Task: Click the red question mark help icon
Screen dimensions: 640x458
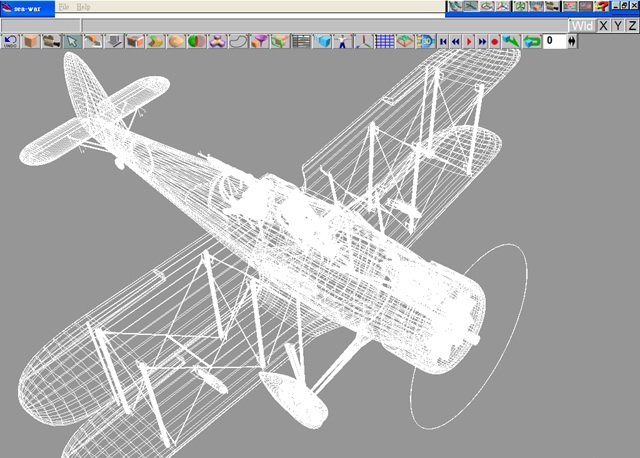Action: (x=602, y=7)
